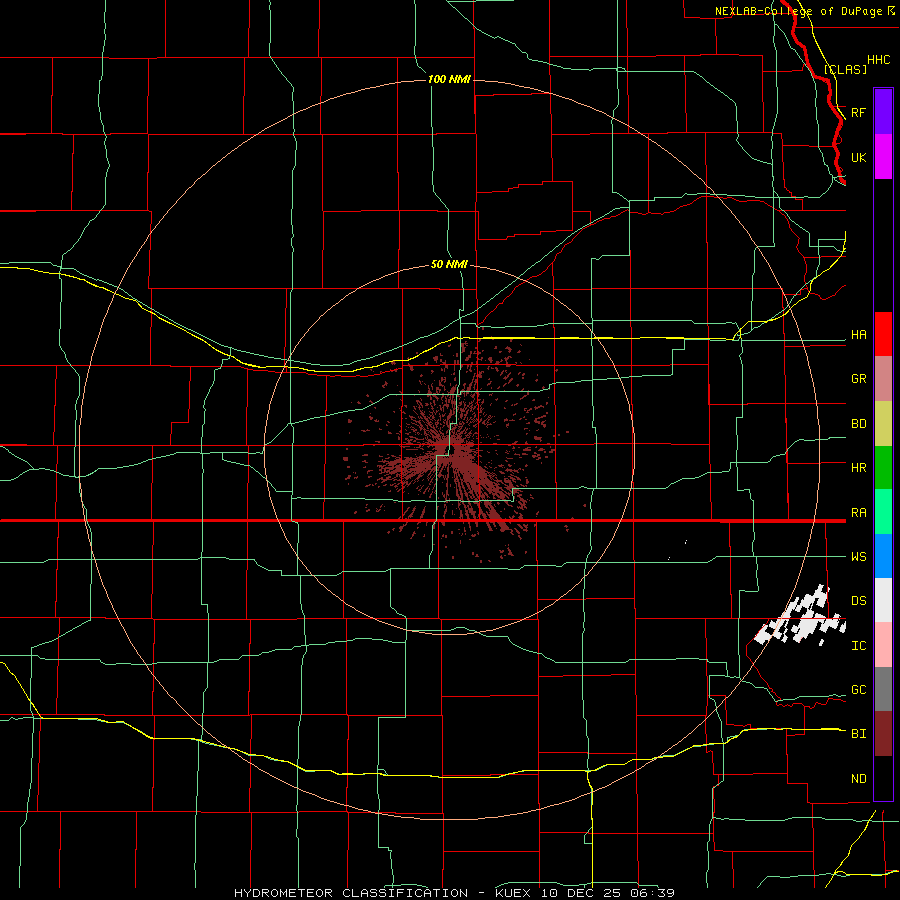Screen dimensions: 900x900
Task: Click the green HR legend swatch
Action: pyautogui.click(x=883, y=468)
